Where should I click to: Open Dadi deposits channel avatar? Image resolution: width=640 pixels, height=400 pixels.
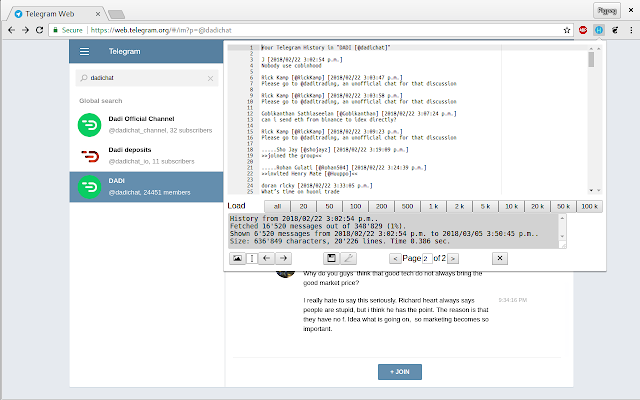tap(89, 156)
